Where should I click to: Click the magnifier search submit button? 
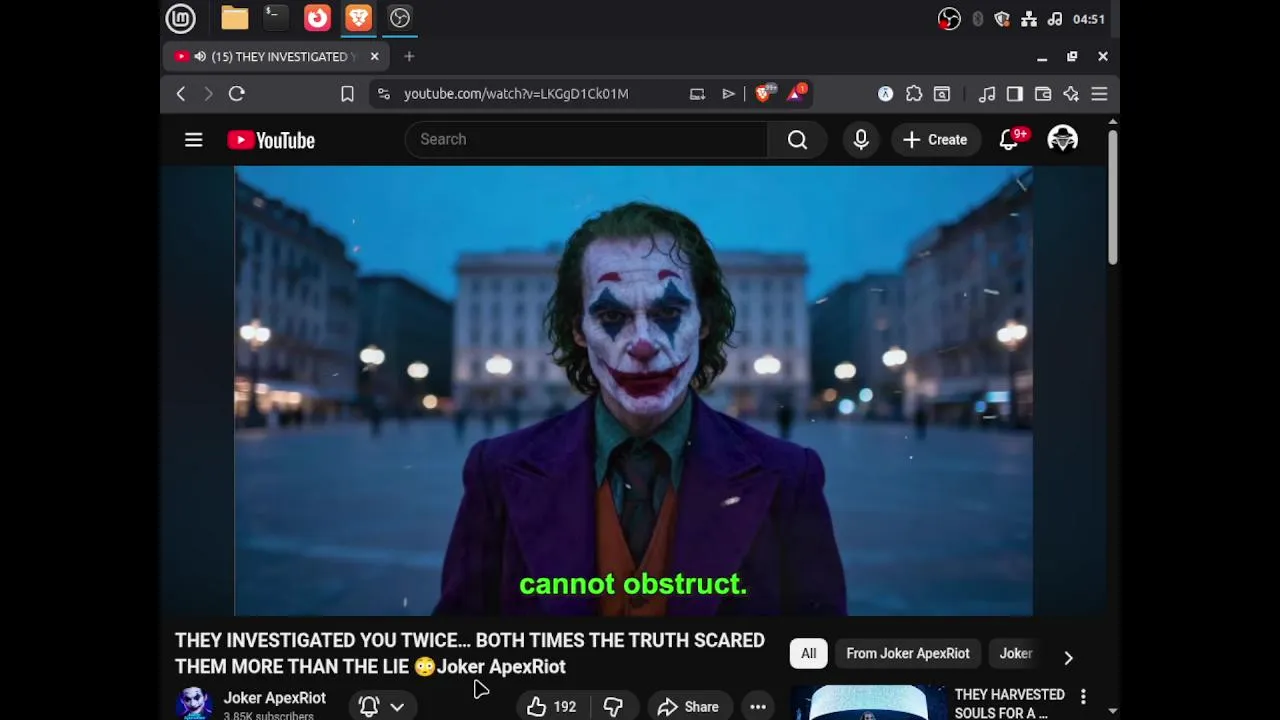(x=797, y=140)
